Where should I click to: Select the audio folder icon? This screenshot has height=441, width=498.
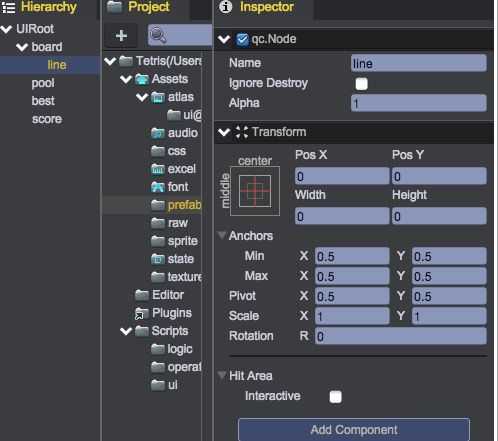[158, 133]
